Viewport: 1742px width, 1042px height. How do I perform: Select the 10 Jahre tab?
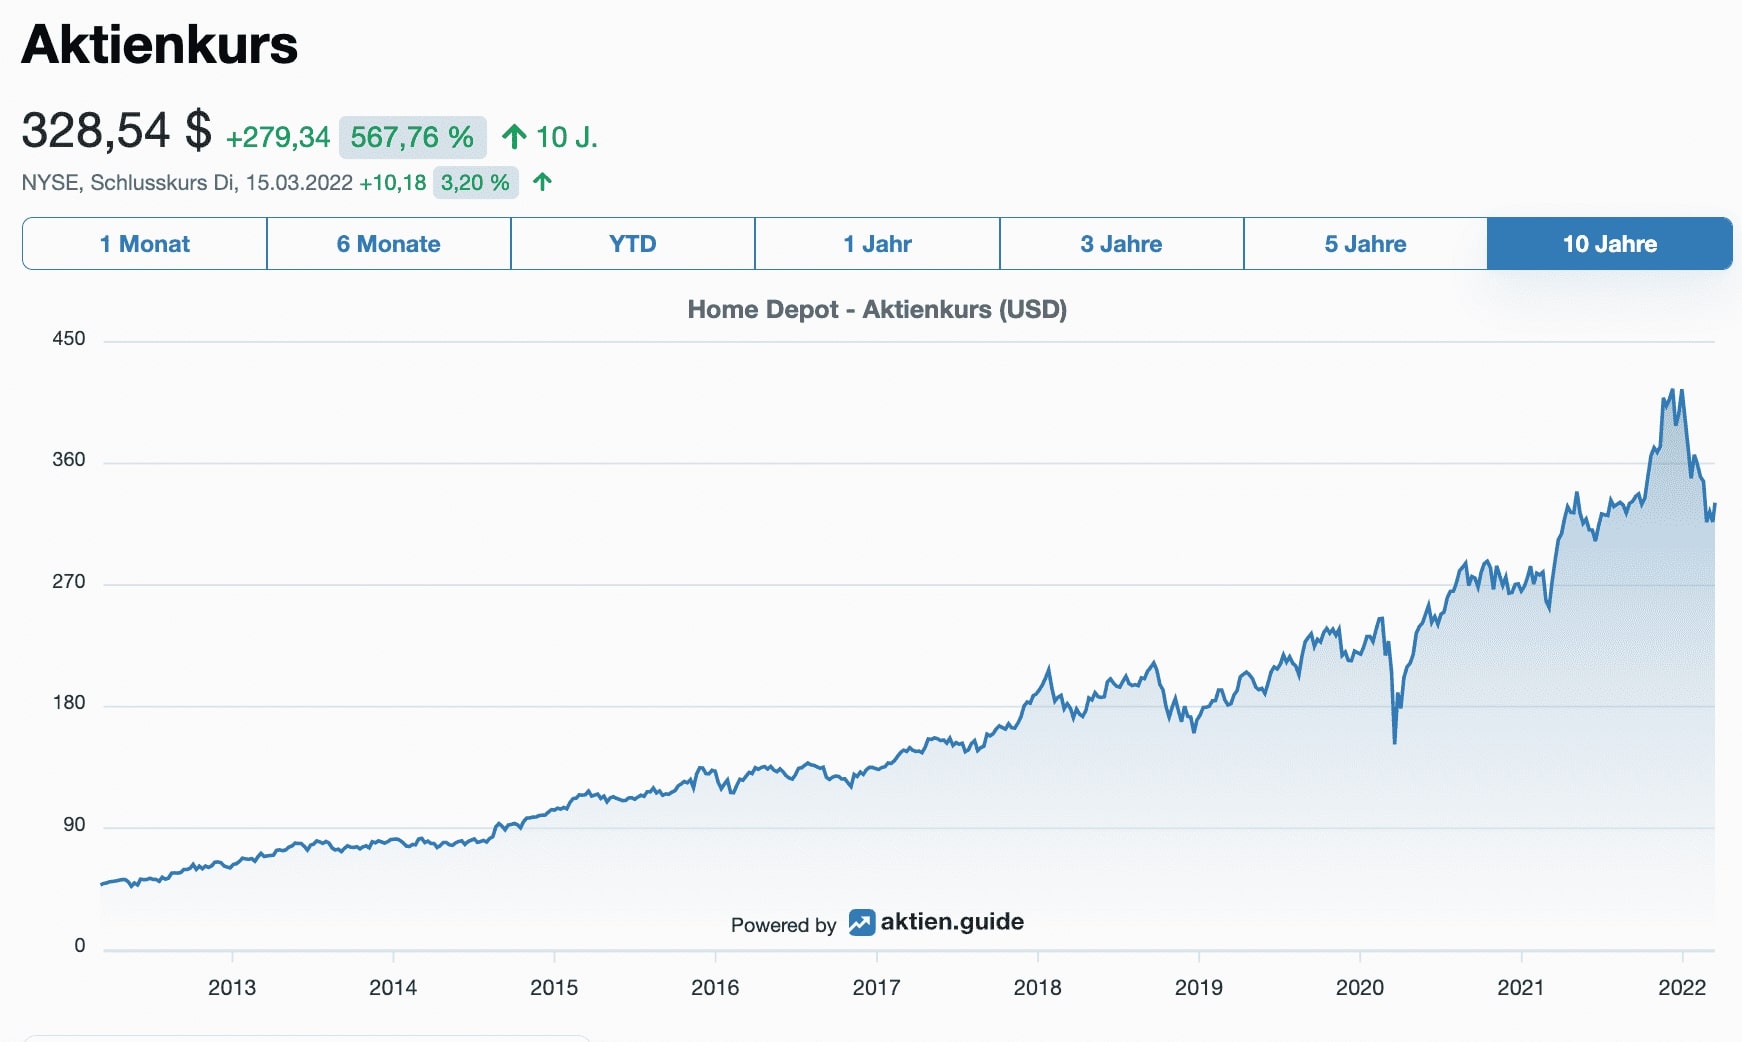pos(1610,244)
